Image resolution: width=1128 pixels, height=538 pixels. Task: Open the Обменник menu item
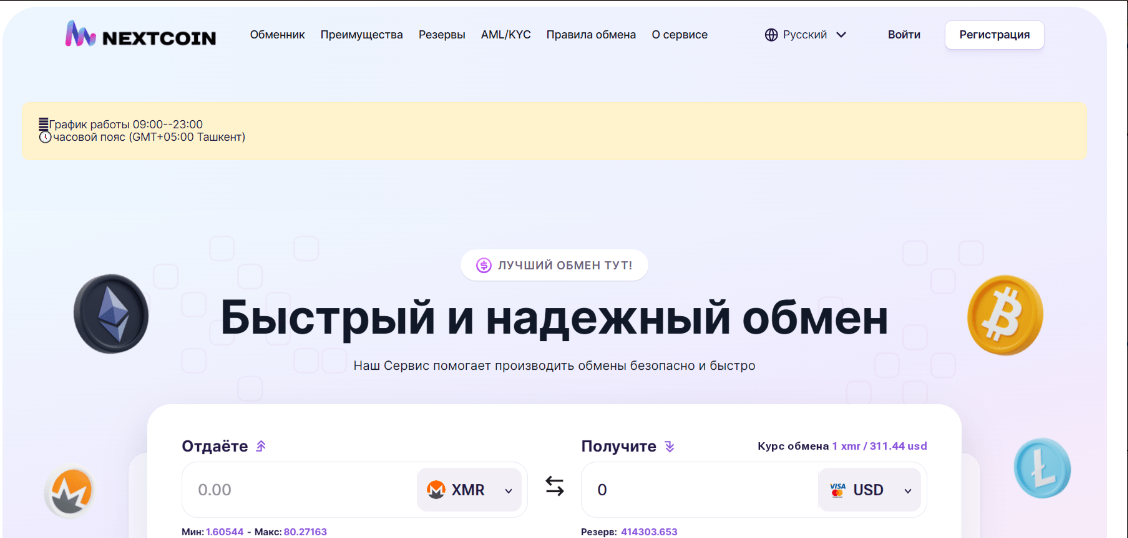[278, 35]
